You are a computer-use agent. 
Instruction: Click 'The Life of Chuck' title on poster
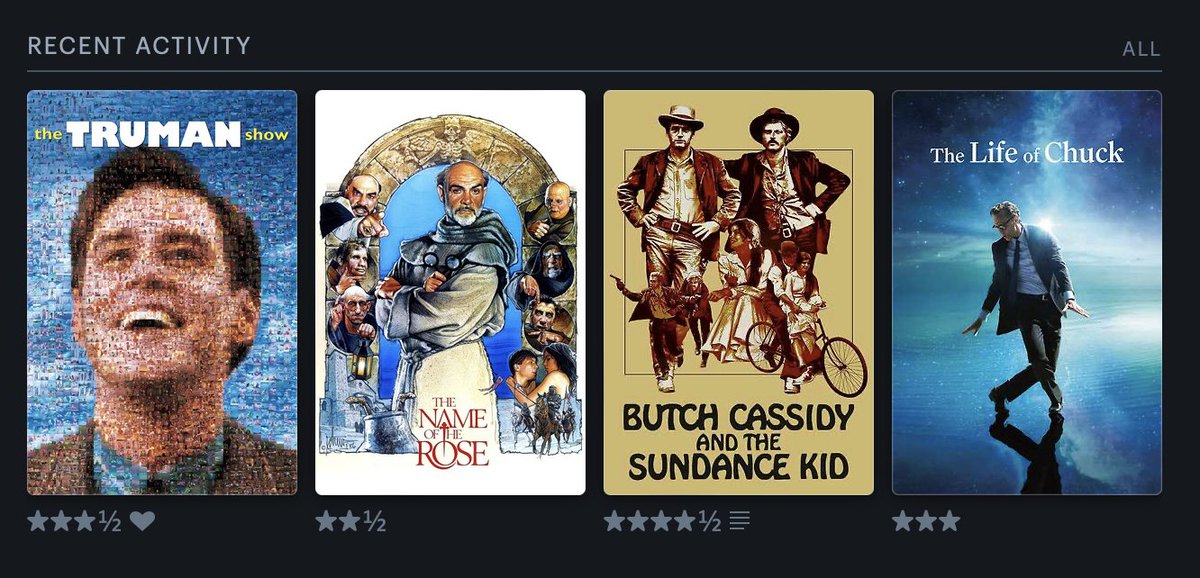[x=1027, y=154]
